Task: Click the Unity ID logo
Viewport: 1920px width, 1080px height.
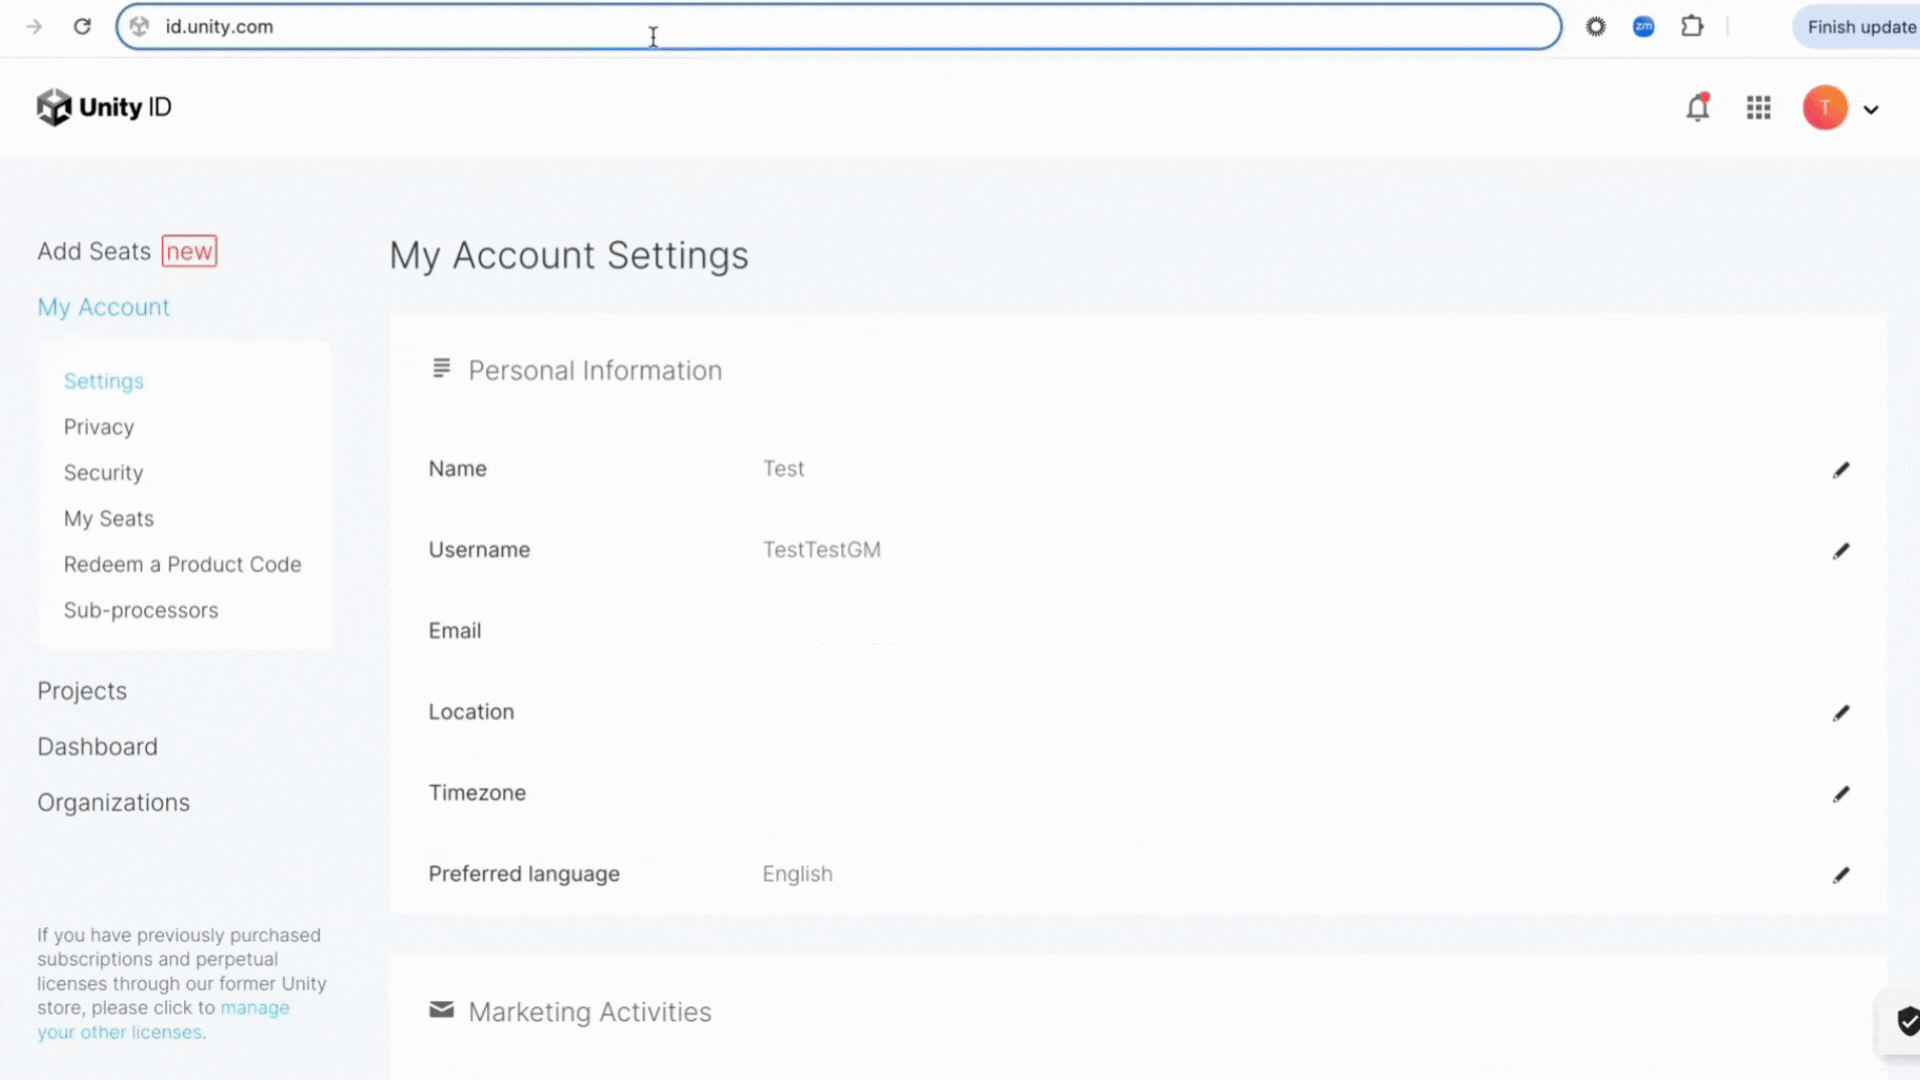Action: 104,107
